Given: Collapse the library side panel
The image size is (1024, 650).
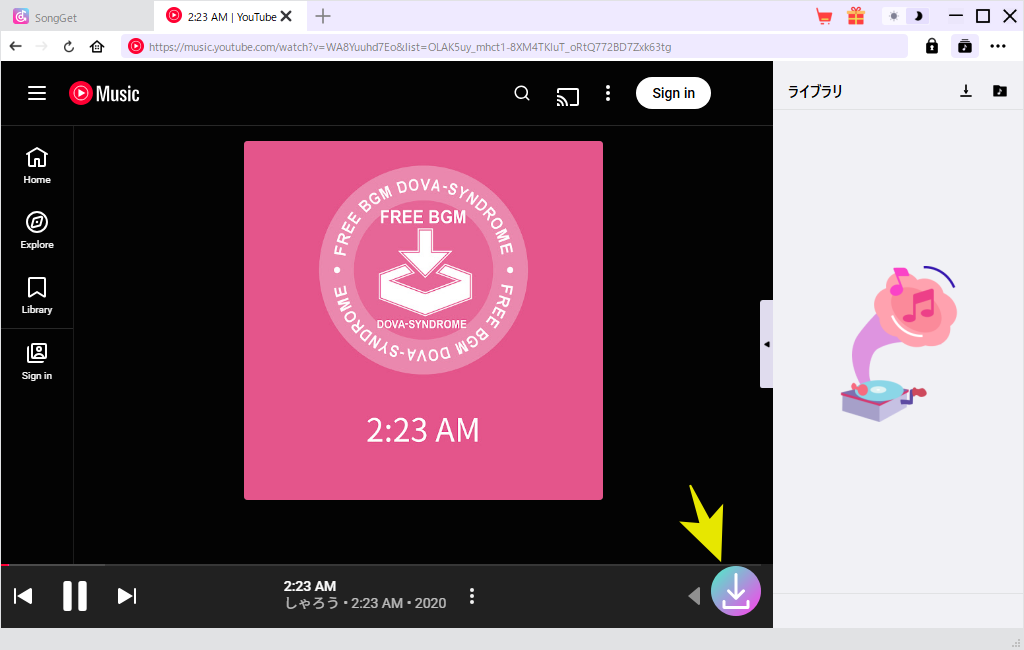Looking at the screenshot, I should pos(766,344).
